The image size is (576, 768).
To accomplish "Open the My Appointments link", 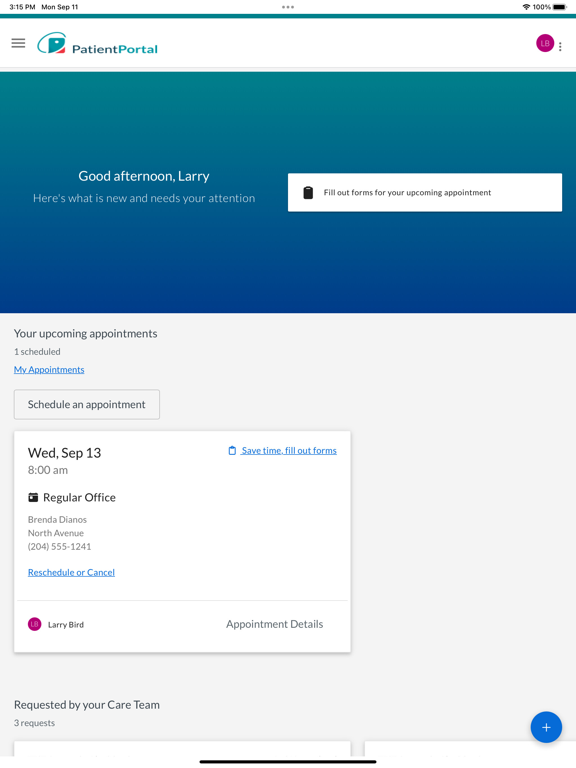I will (x=49, y=370).
